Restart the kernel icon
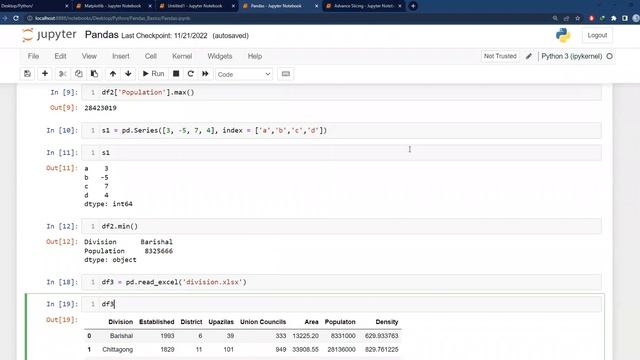The height and width of the screenshot is (360, 640). point(191,74)
